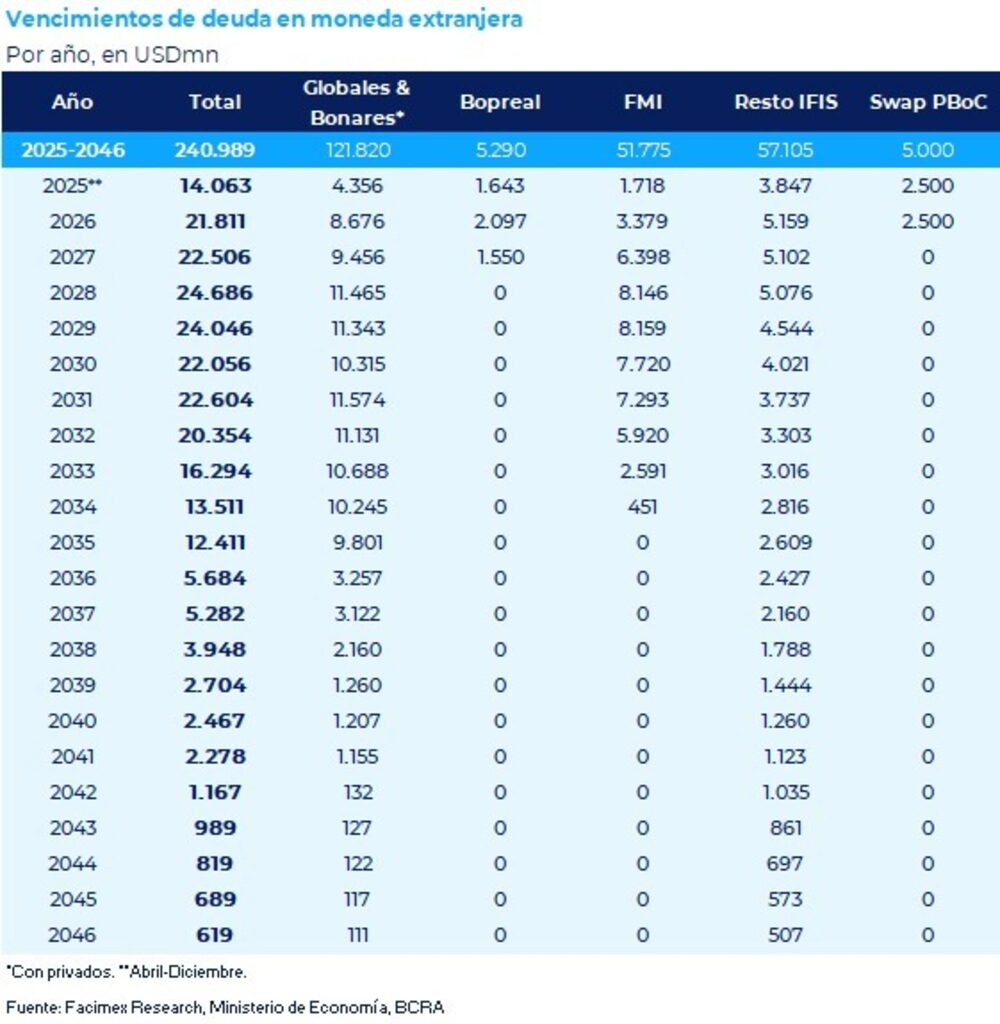Click the title 'Vencimientos de deuda en moneda extranjera'
The height and width of the screenshot is (1024, 1000).
[x=264, y=19]
